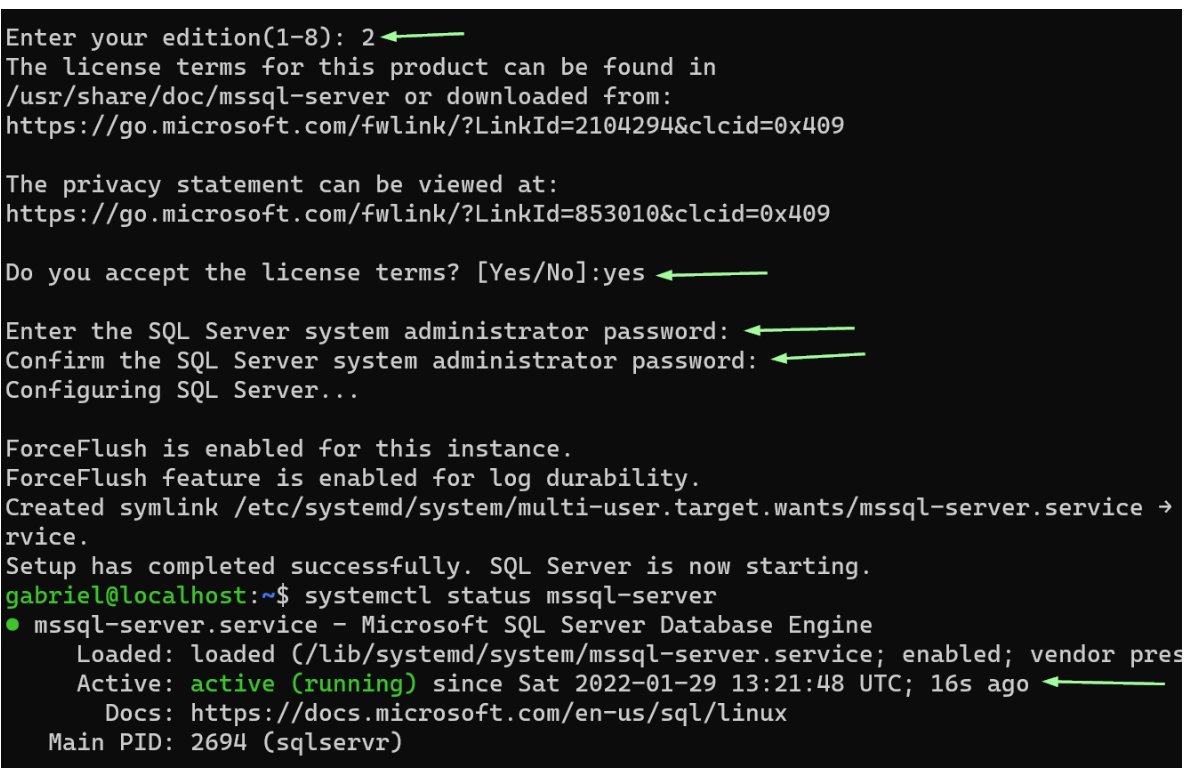Click the /usr/share/doc/mssql-server path

[x=197, y=97]
